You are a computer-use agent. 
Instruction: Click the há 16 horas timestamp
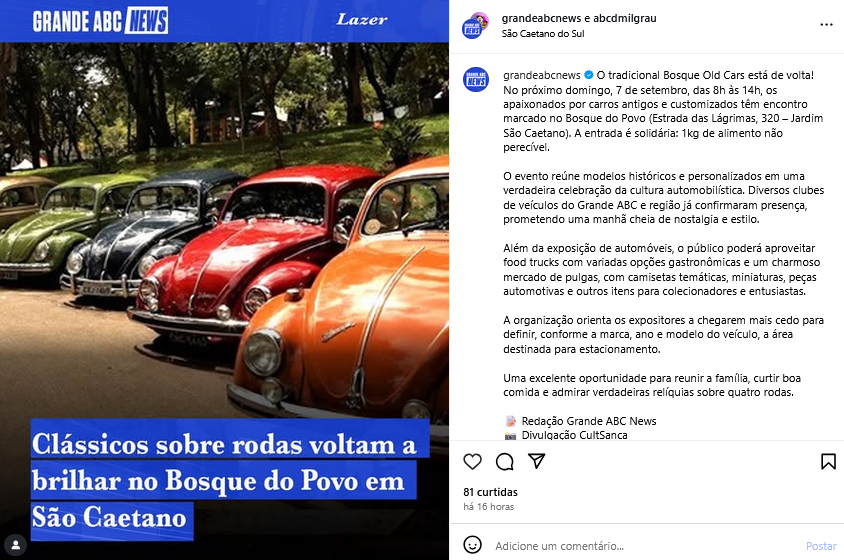pyautogui.click(x=488, y=507)
